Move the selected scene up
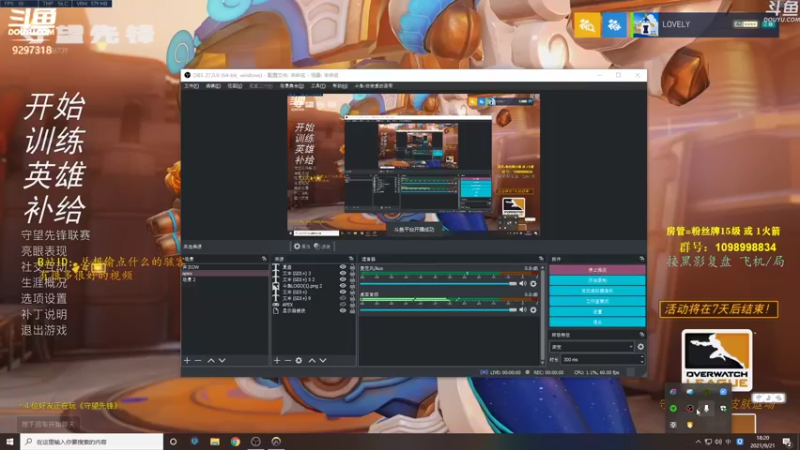Image resolution: width=800 pixels, height=450 pixels. click(x=211, y=361)
